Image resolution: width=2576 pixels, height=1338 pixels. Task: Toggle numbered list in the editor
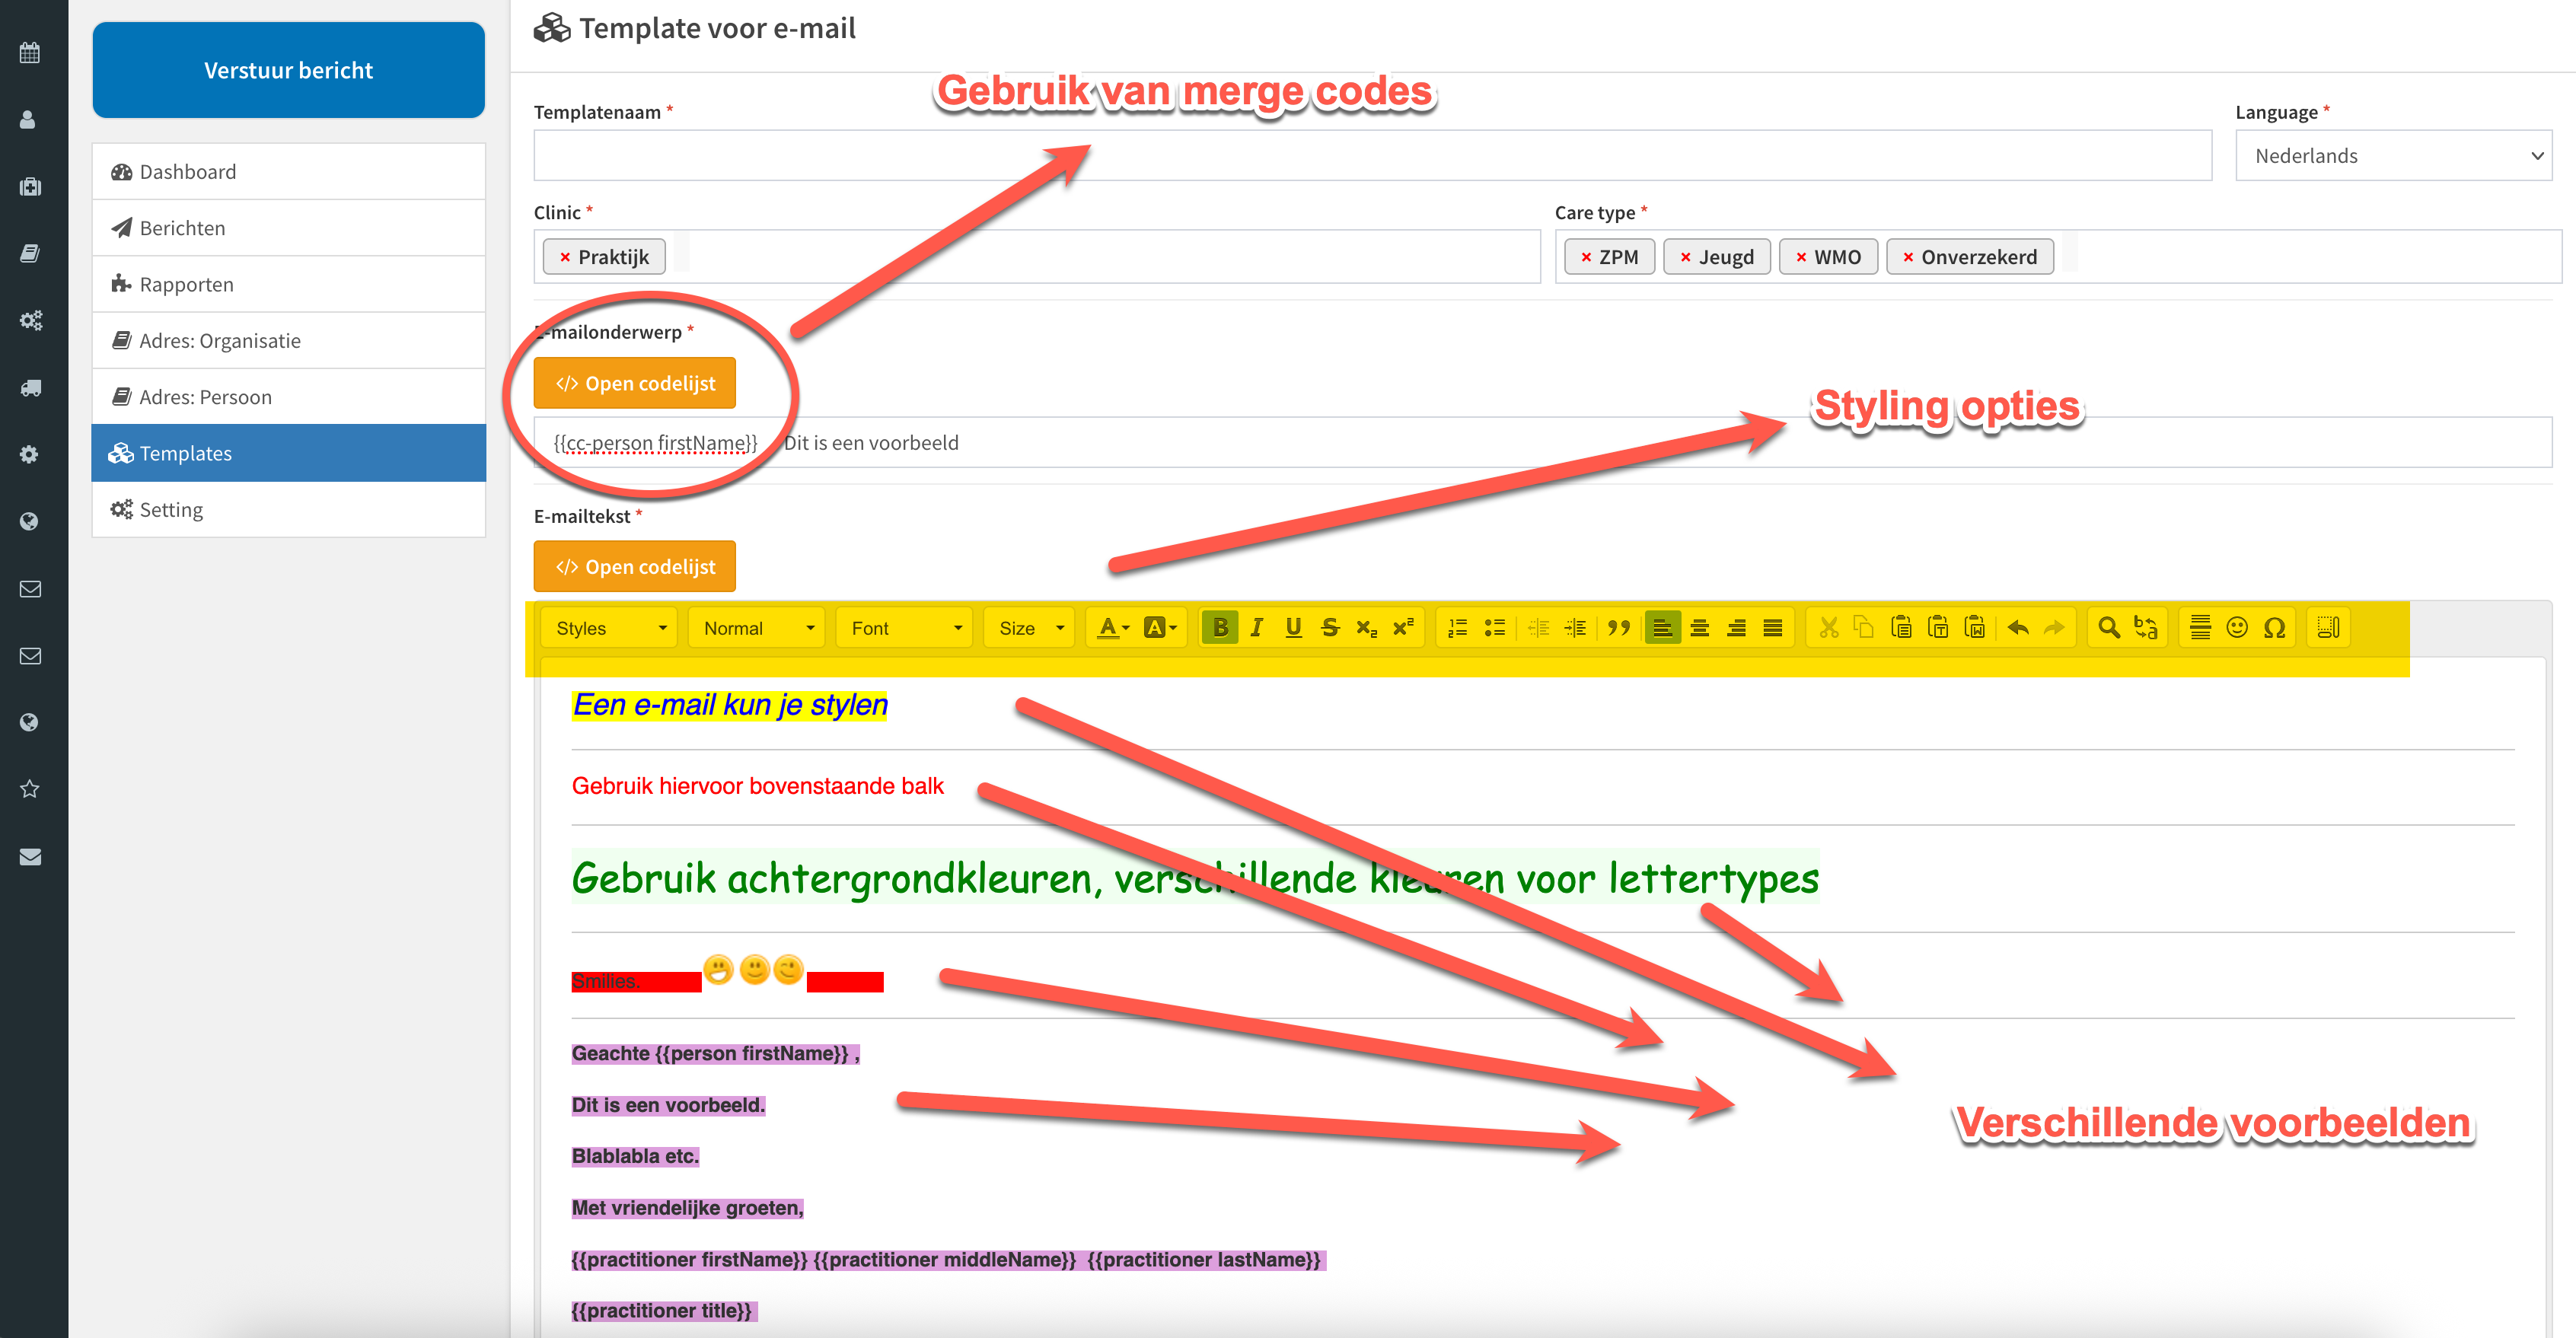click(1458, 628)
